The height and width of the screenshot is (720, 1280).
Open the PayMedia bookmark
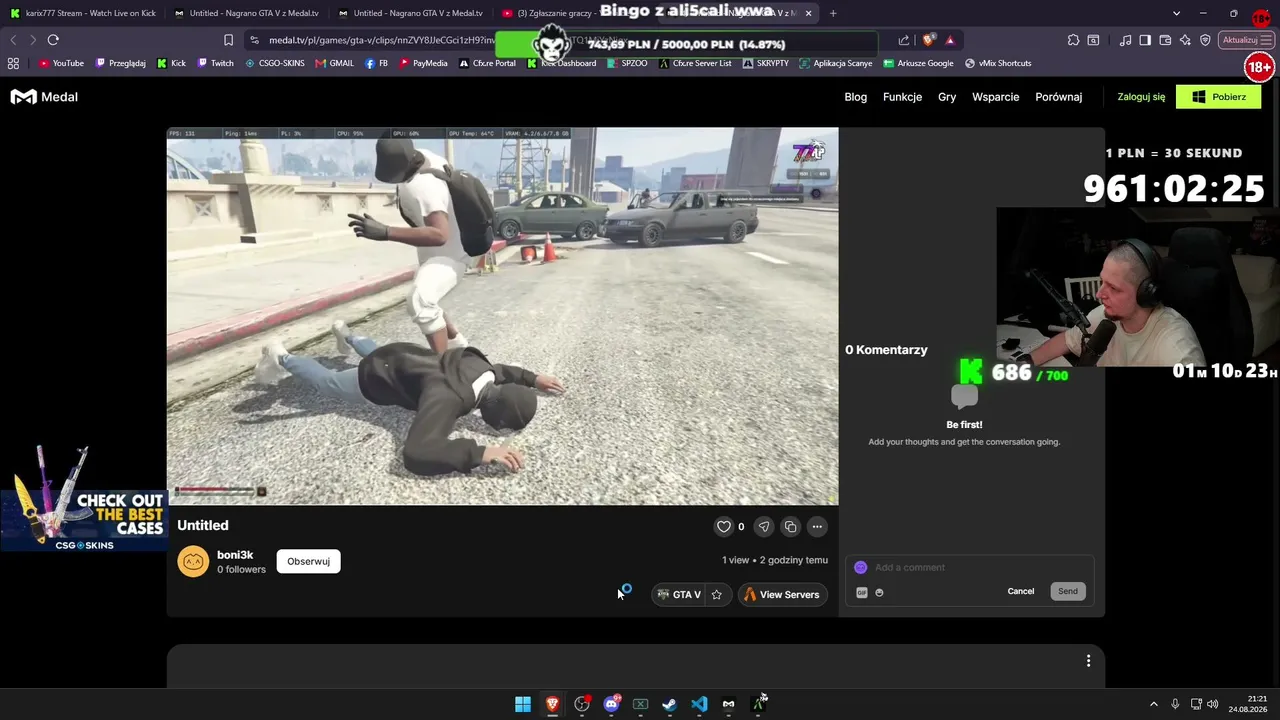423,63
